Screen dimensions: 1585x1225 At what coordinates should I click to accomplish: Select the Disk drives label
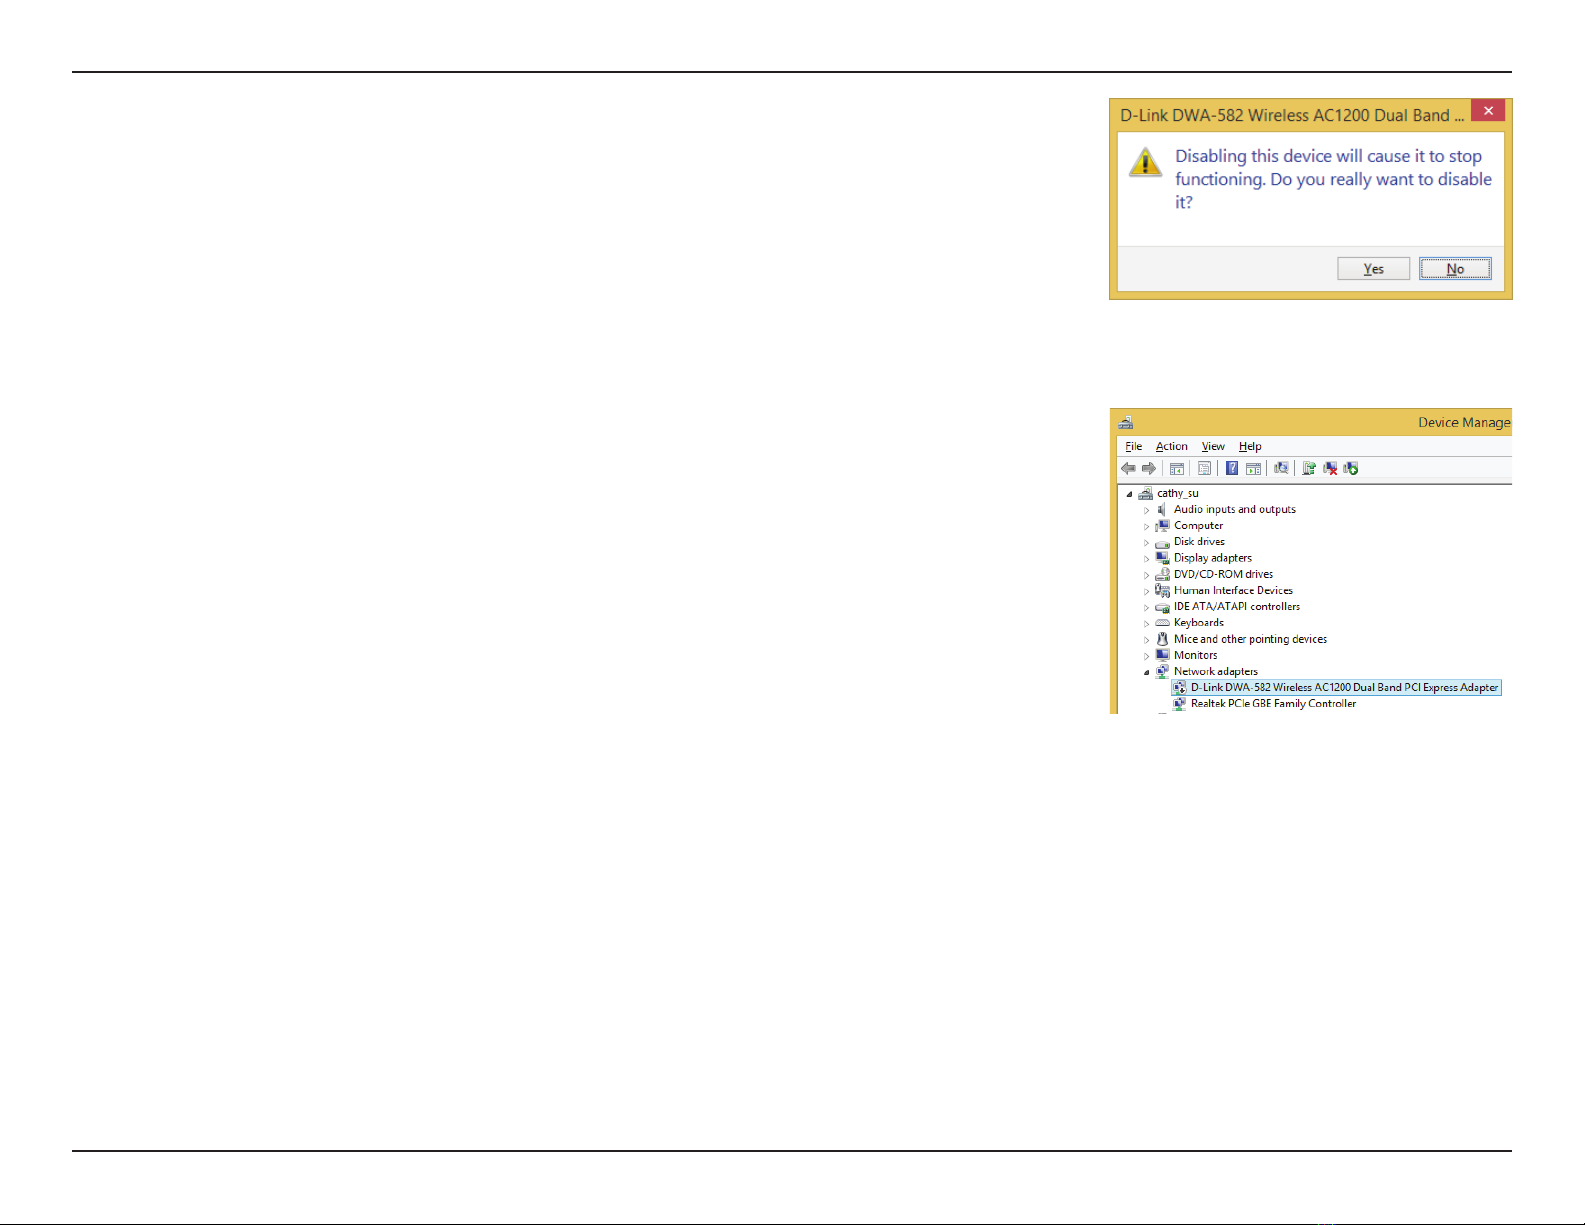click(1199, 541)
